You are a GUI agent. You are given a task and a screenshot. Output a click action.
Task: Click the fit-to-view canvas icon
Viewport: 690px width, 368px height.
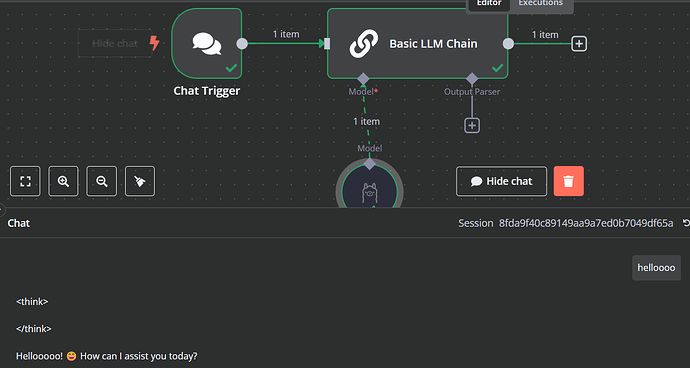(25, 181)
